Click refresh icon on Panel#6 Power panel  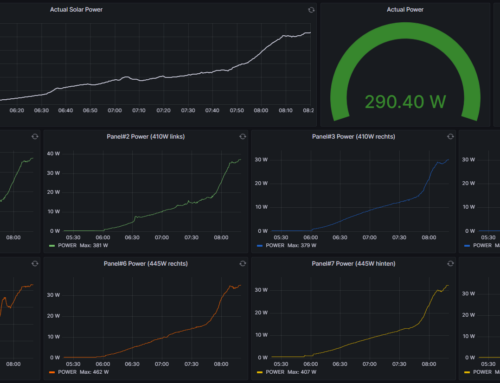(243, 264)
